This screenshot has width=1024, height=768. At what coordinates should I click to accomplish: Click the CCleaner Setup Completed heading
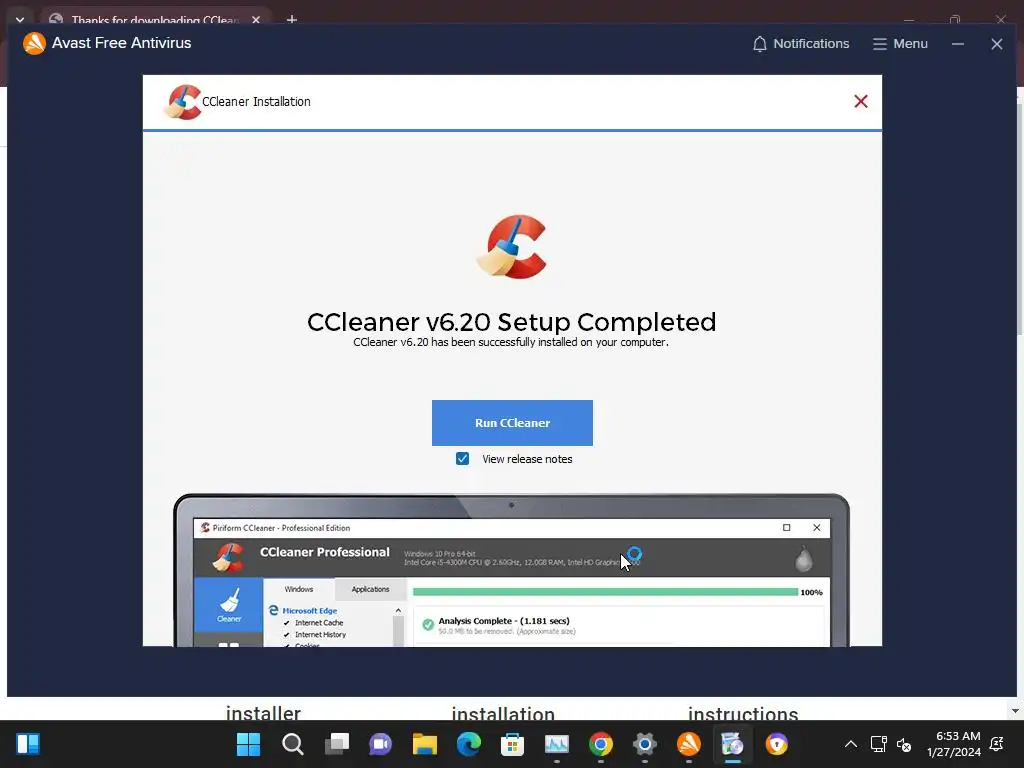(x=511, y=321)
